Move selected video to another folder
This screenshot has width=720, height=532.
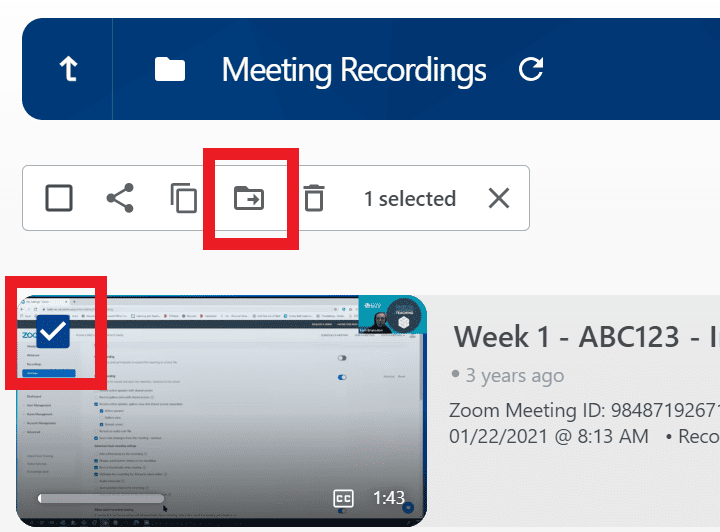pyautogui.click(x=248, y=198)
